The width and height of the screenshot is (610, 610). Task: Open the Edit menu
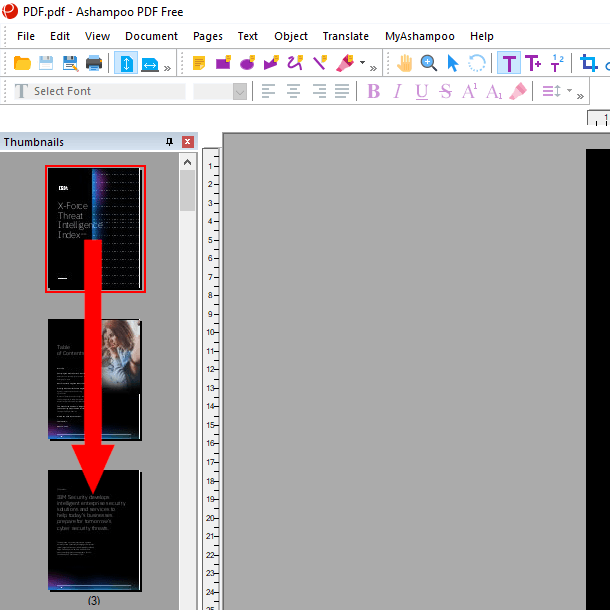point(60,36)
